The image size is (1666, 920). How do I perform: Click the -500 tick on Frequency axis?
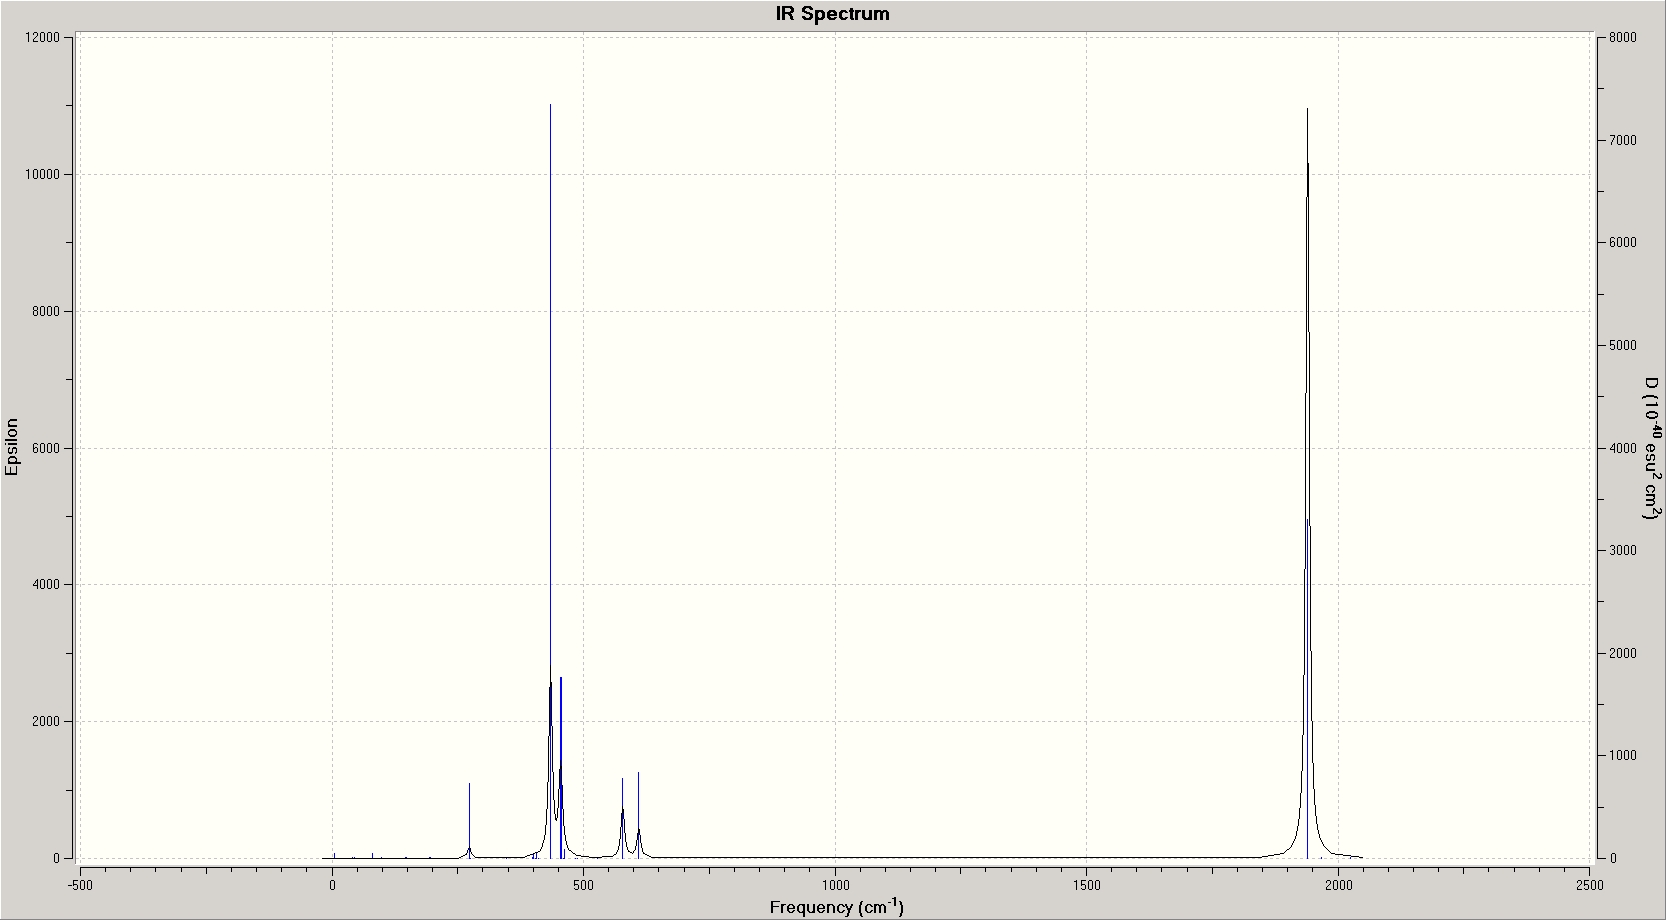pos(80,885)
